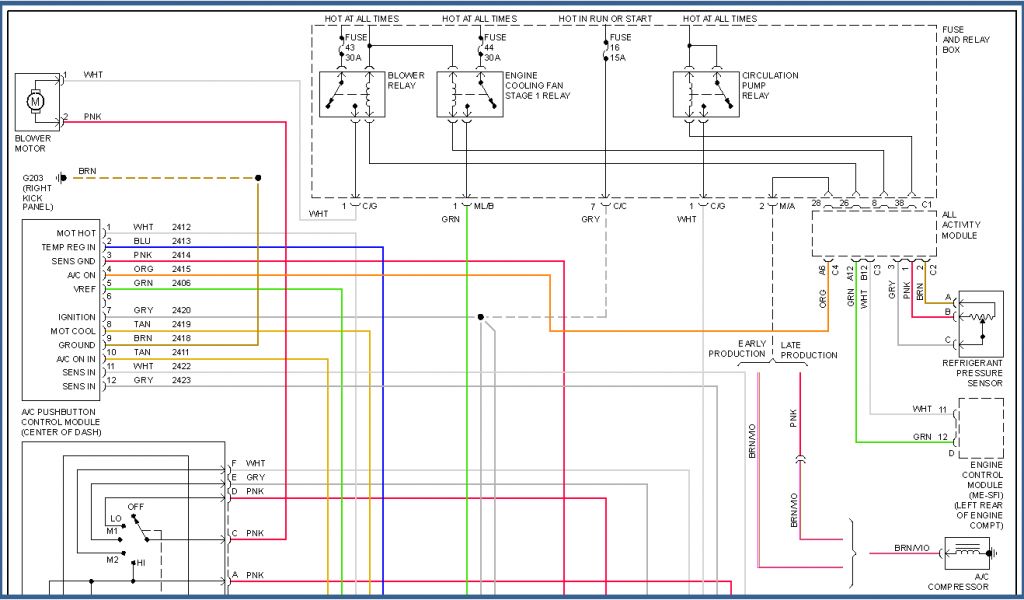Select the blower relay symbol
This screenshot has height=600, width=1024.
350,93
